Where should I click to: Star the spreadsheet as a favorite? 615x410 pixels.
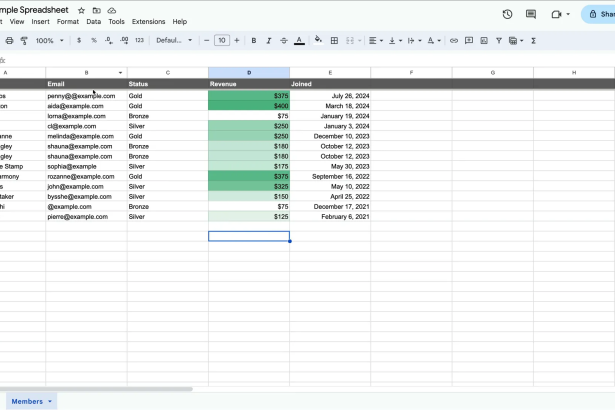[81, 9]
